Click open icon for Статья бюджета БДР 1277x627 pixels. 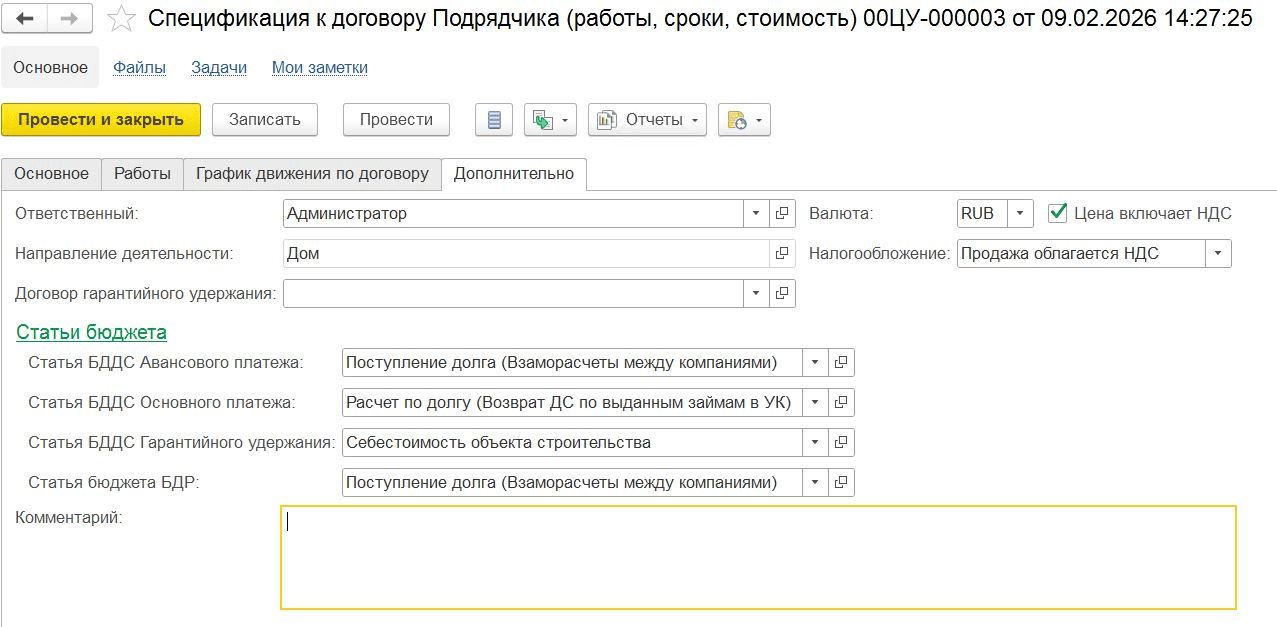click(841, 482)
